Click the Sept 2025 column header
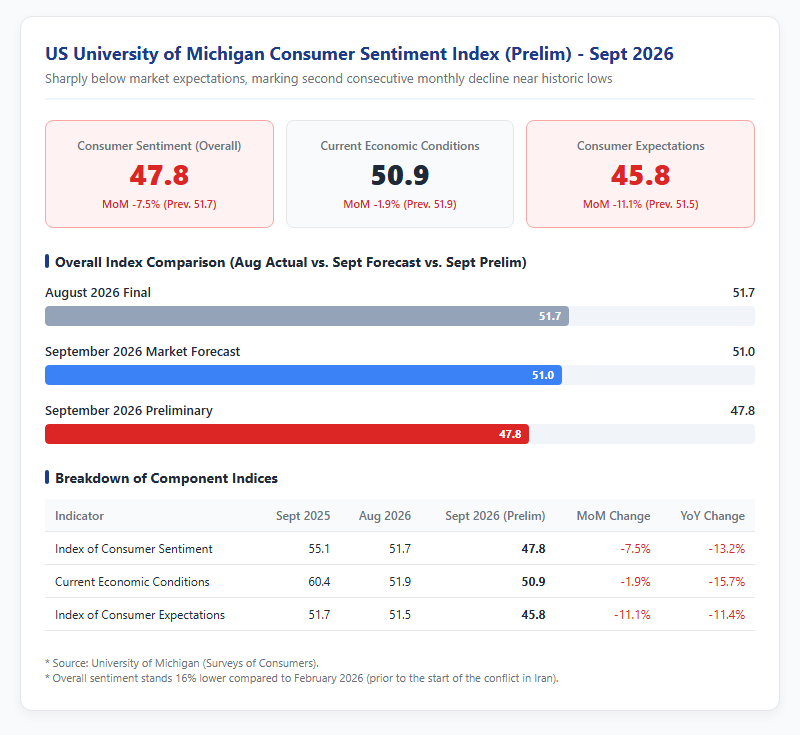The image size is (800, 735). pos(303,516)
